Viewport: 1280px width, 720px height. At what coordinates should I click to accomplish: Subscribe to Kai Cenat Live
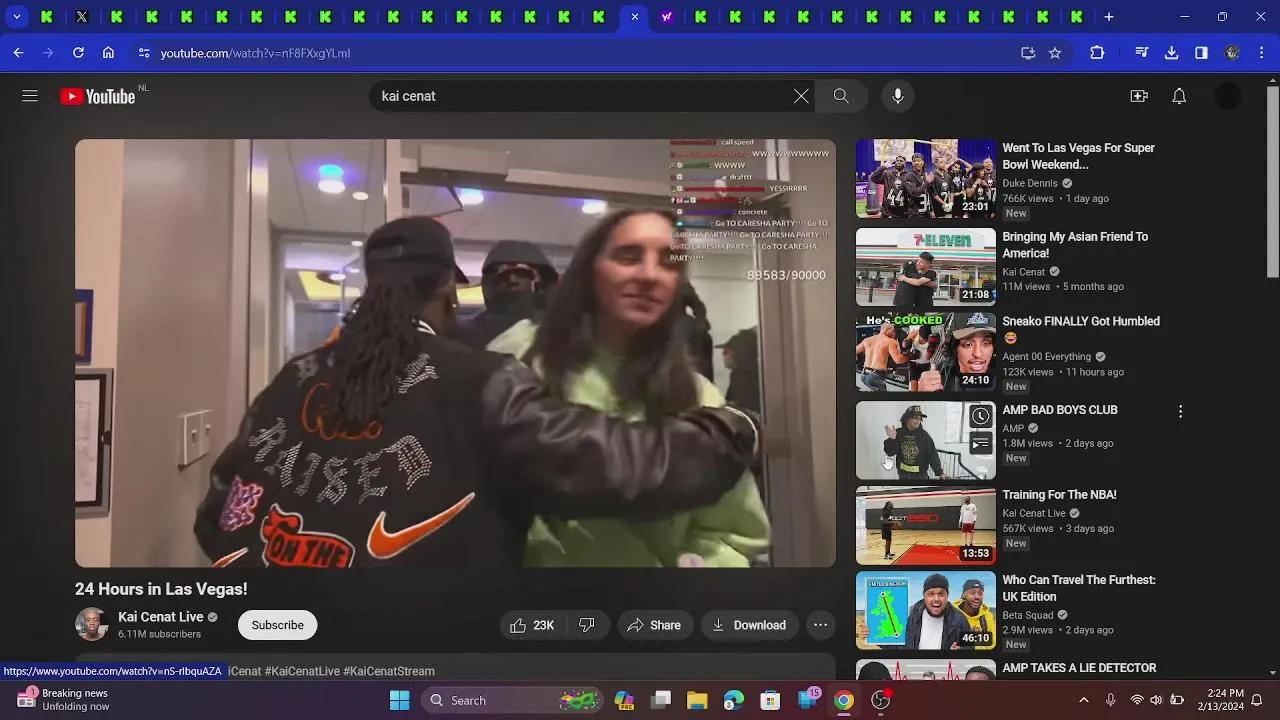click(x=278, y=625)
